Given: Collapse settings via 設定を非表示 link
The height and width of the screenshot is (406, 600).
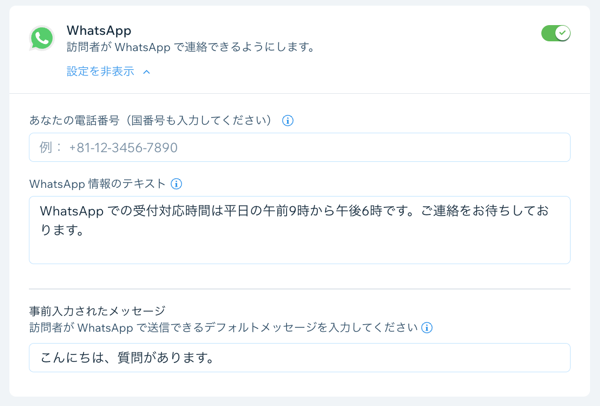Looking at the screenshot, I should (101, 71).
